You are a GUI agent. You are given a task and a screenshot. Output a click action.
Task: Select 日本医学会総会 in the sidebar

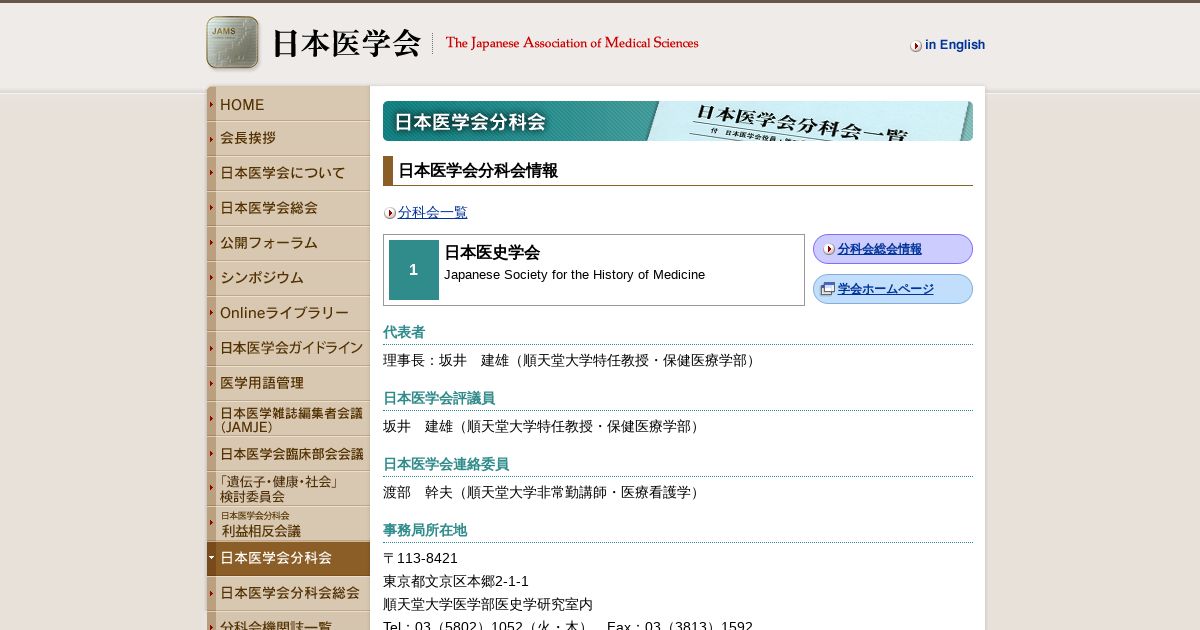(288, 209)
